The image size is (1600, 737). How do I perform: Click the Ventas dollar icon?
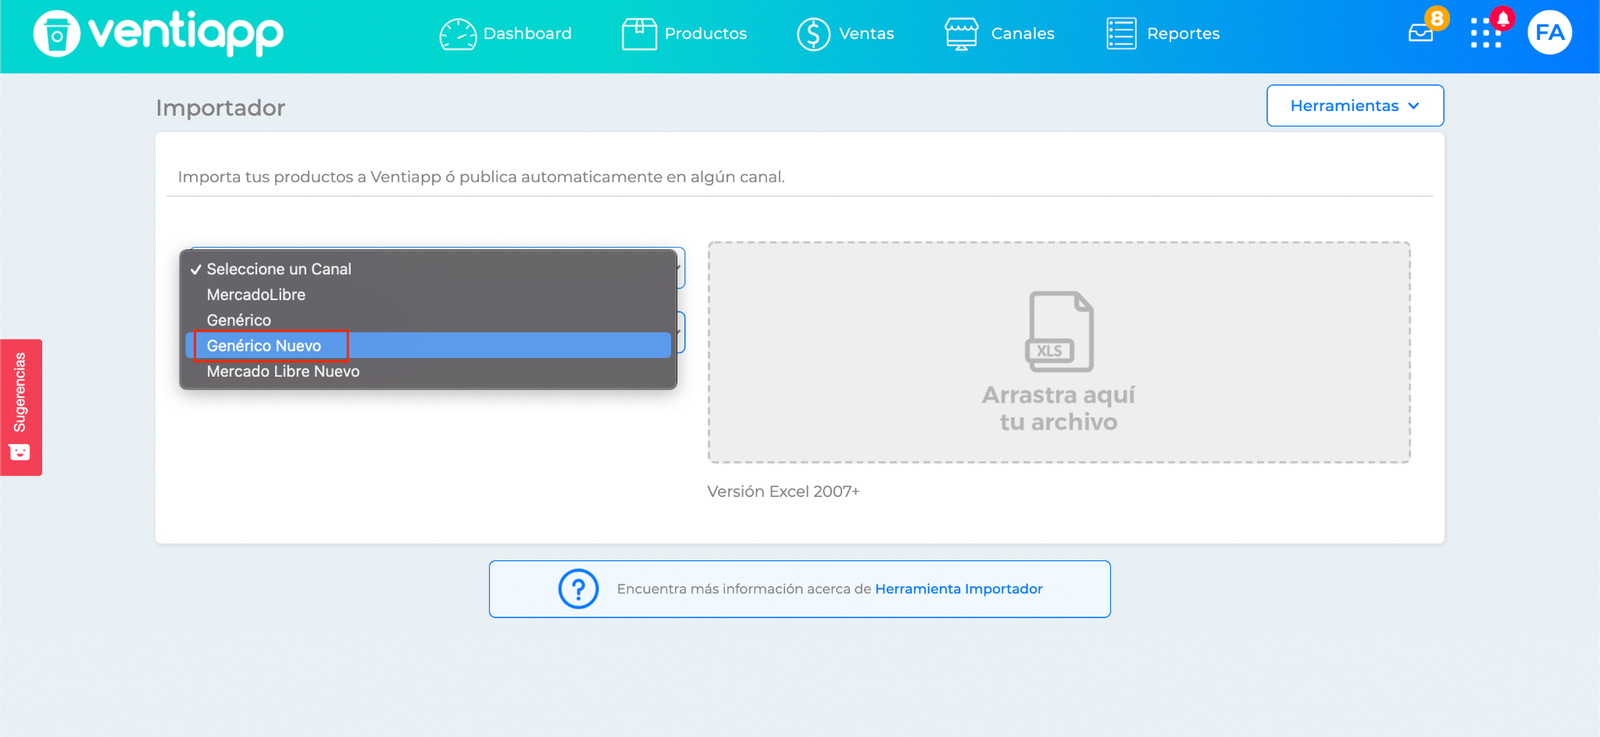pyautogui.click(x=813, y=34)
